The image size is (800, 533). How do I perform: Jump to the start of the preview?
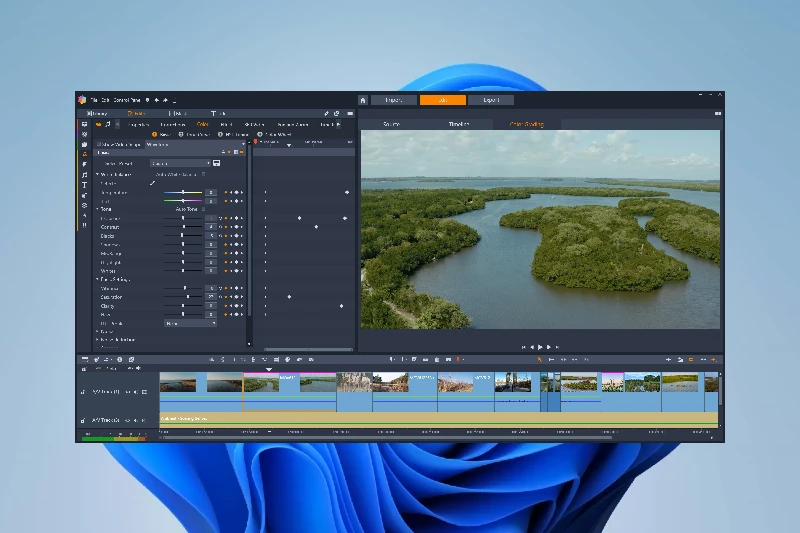click(x=523, y=347)
